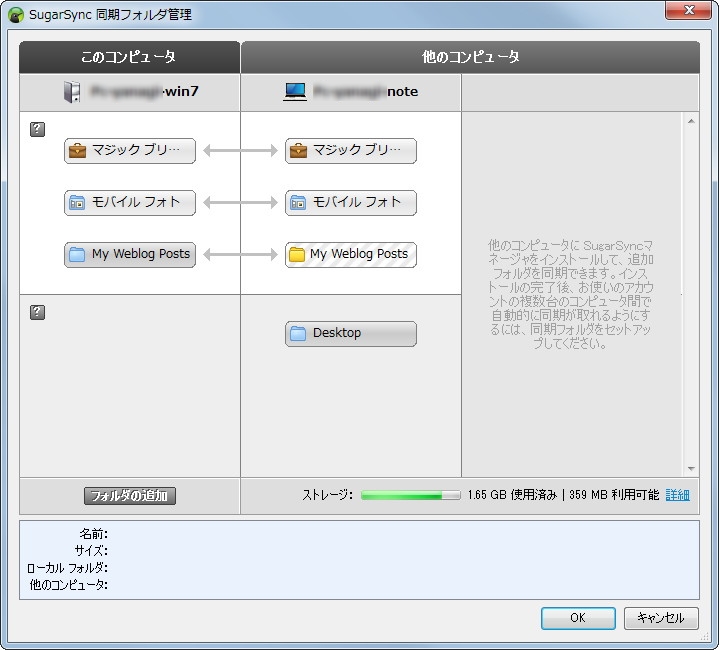Click the note computer name

click(x=365, y=92)
